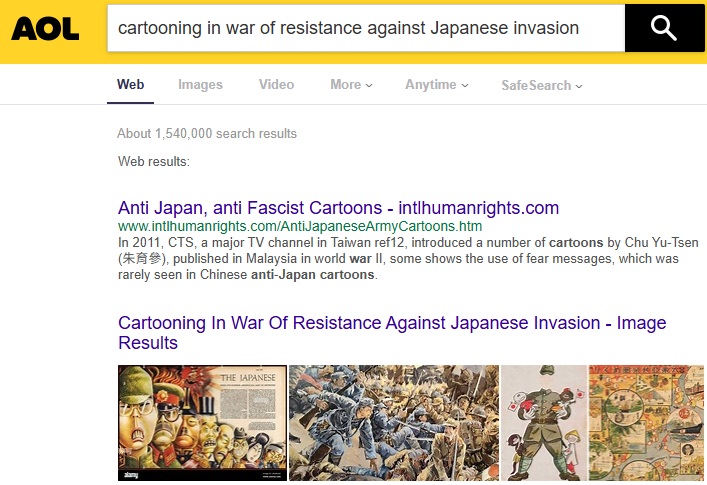Click the chevron beside SafeSearch
Viewport: 707px width, 485px height.
[579, 86]
